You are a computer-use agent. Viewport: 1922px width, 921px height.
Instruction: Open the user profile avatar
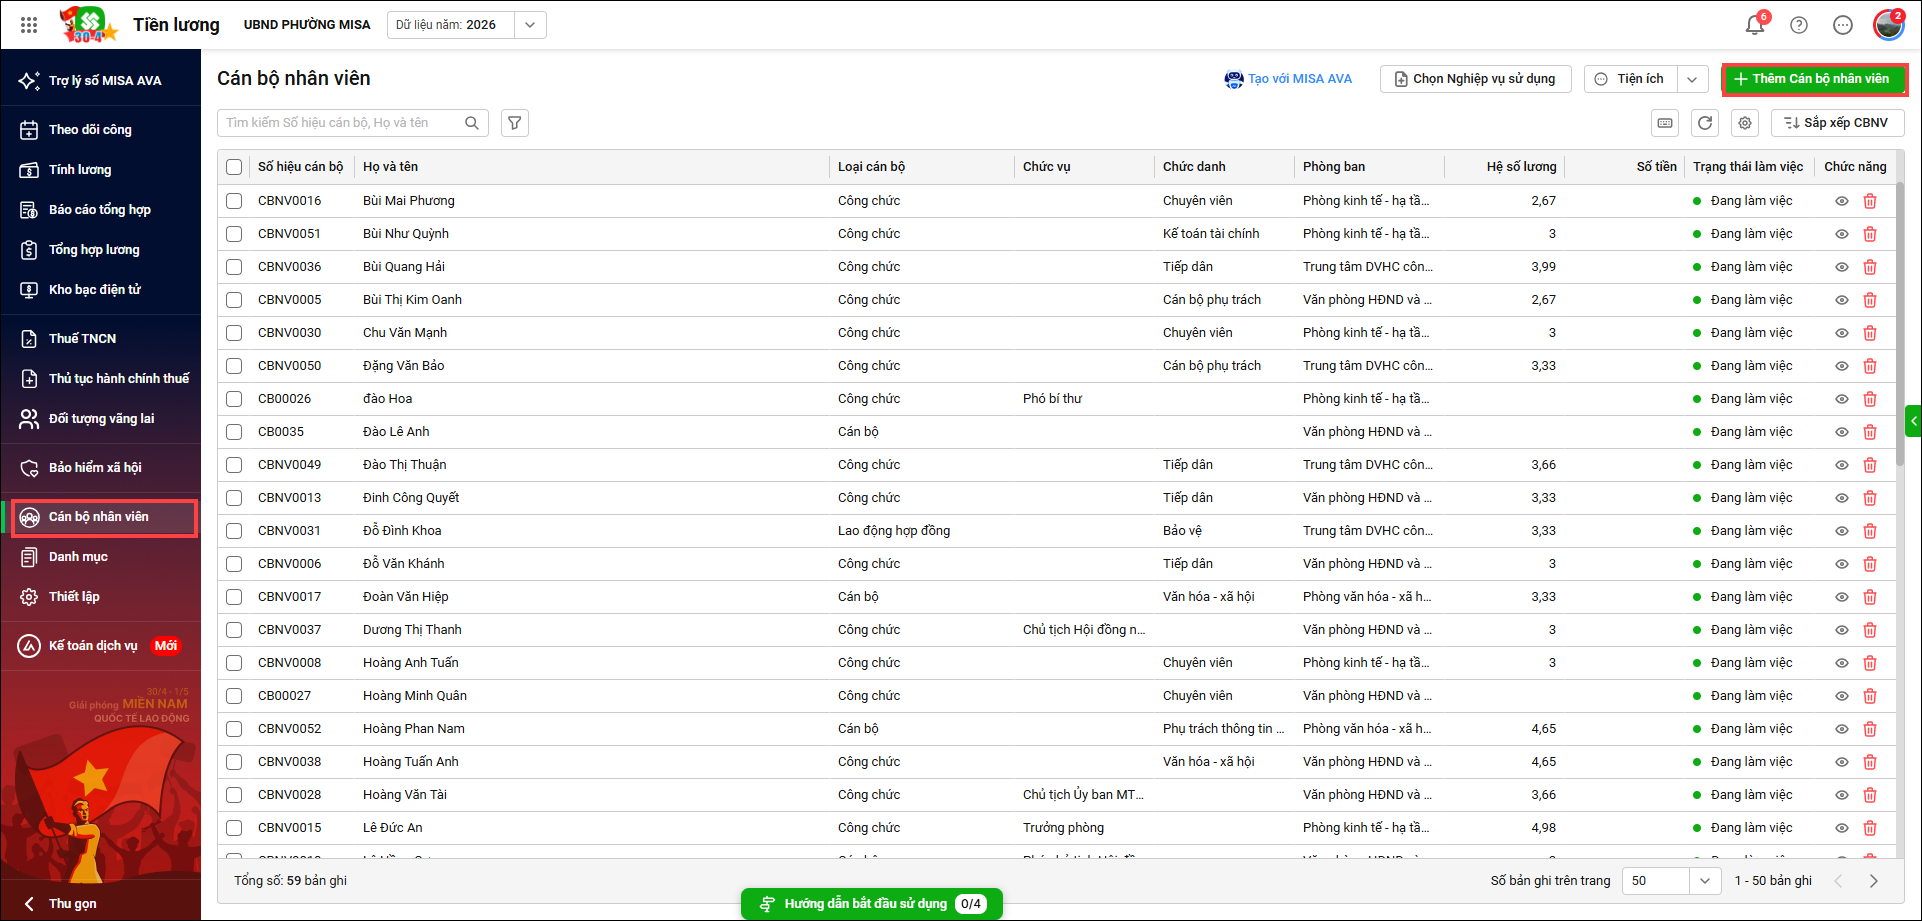click(1889, 25)
